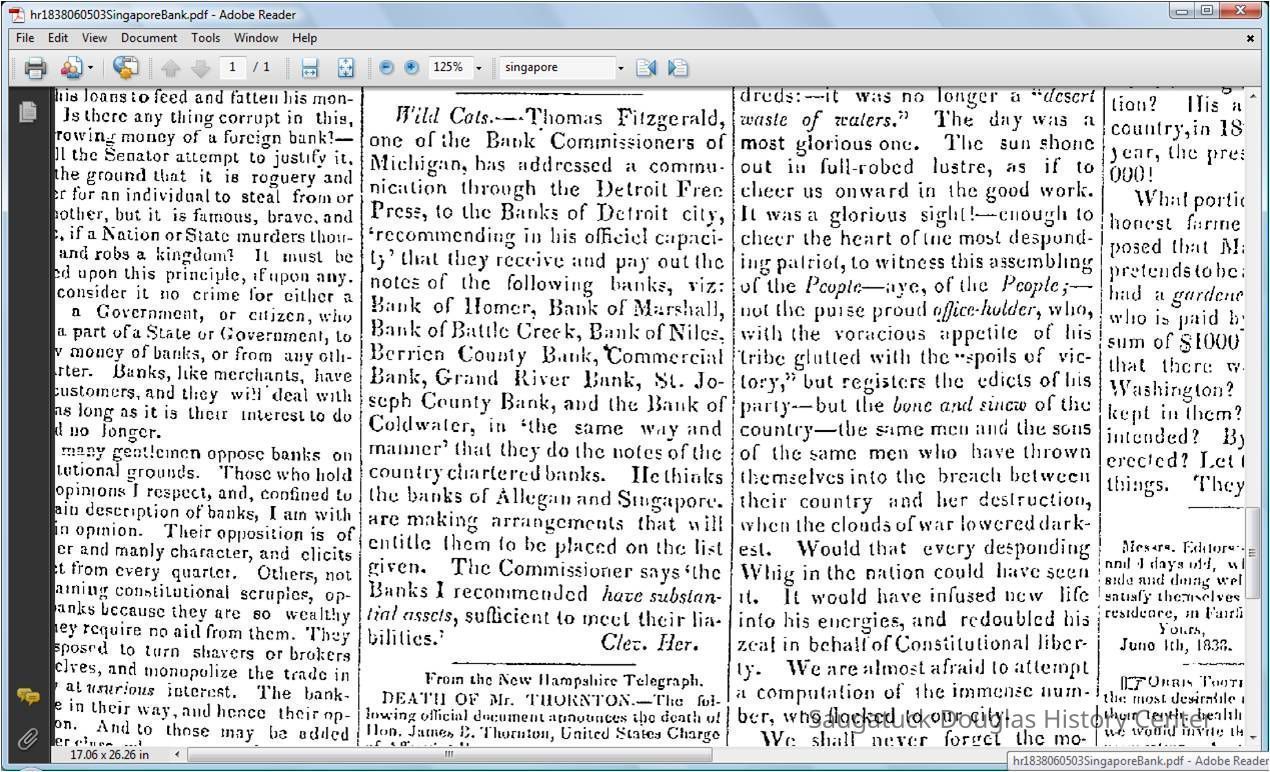Fit one full page in window
The height and width of the screenshot is (772, 1270).
tap(346, 68)
